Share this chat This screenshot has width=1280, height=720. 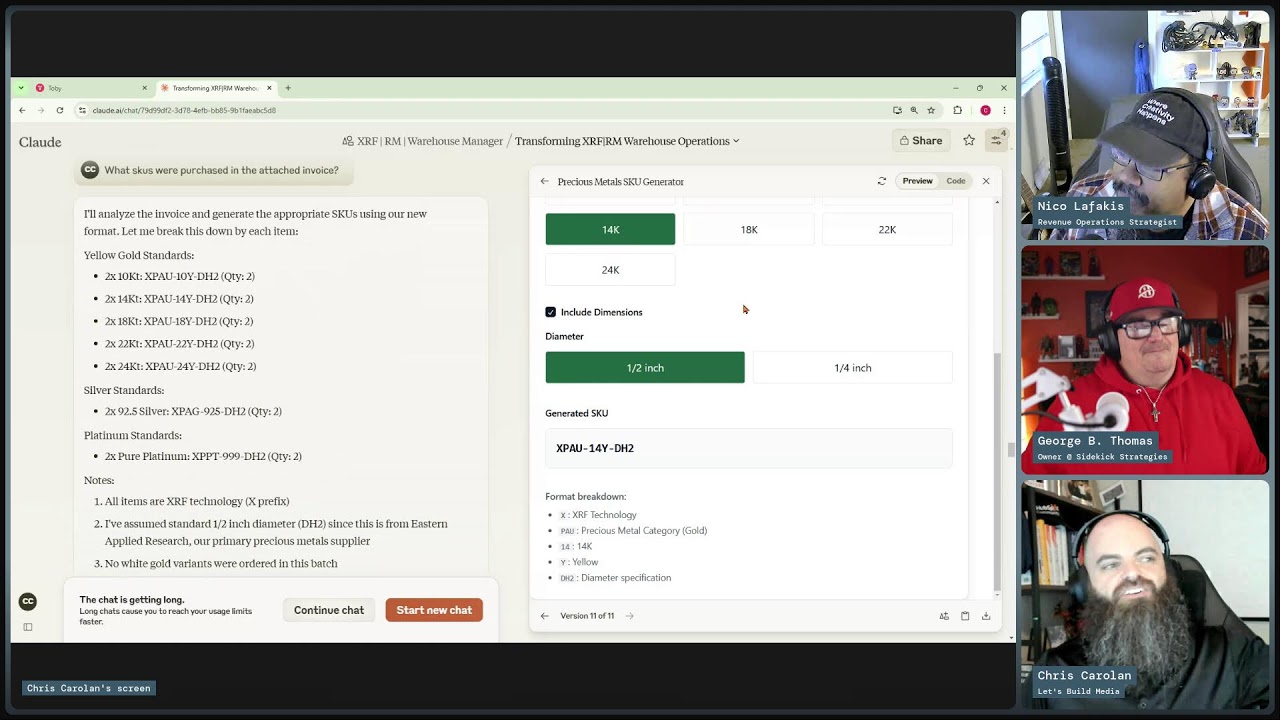(x=921, y=141)
